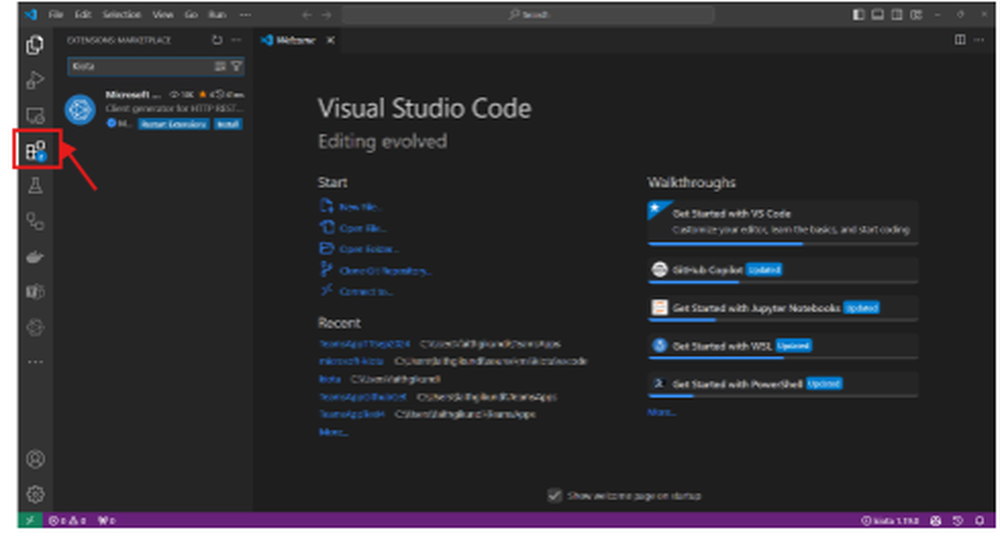Filter extensions with funnel icon
1000x542 pixels.
pos(237,66)
